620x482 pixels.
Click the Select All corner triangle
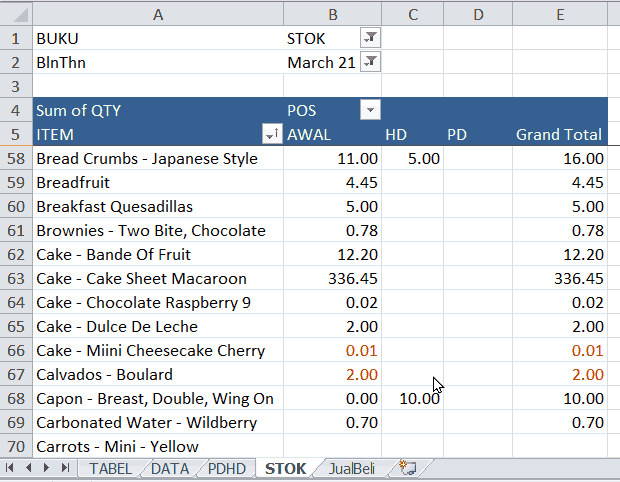(x=16, y=15)
